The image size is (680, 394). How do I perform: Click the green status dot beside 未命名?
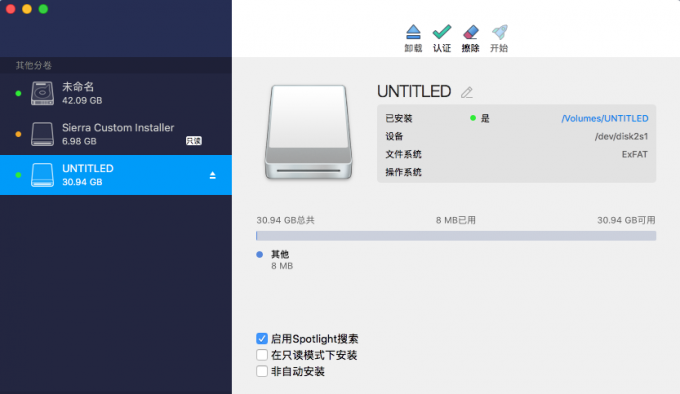coord(18,93)
